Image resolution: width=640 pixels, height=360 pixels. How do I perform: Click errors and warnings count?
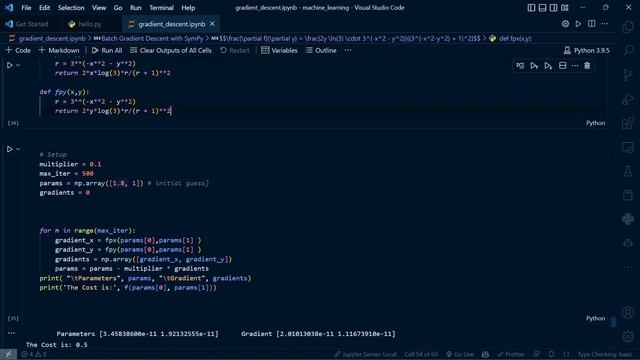coord(33,354)
